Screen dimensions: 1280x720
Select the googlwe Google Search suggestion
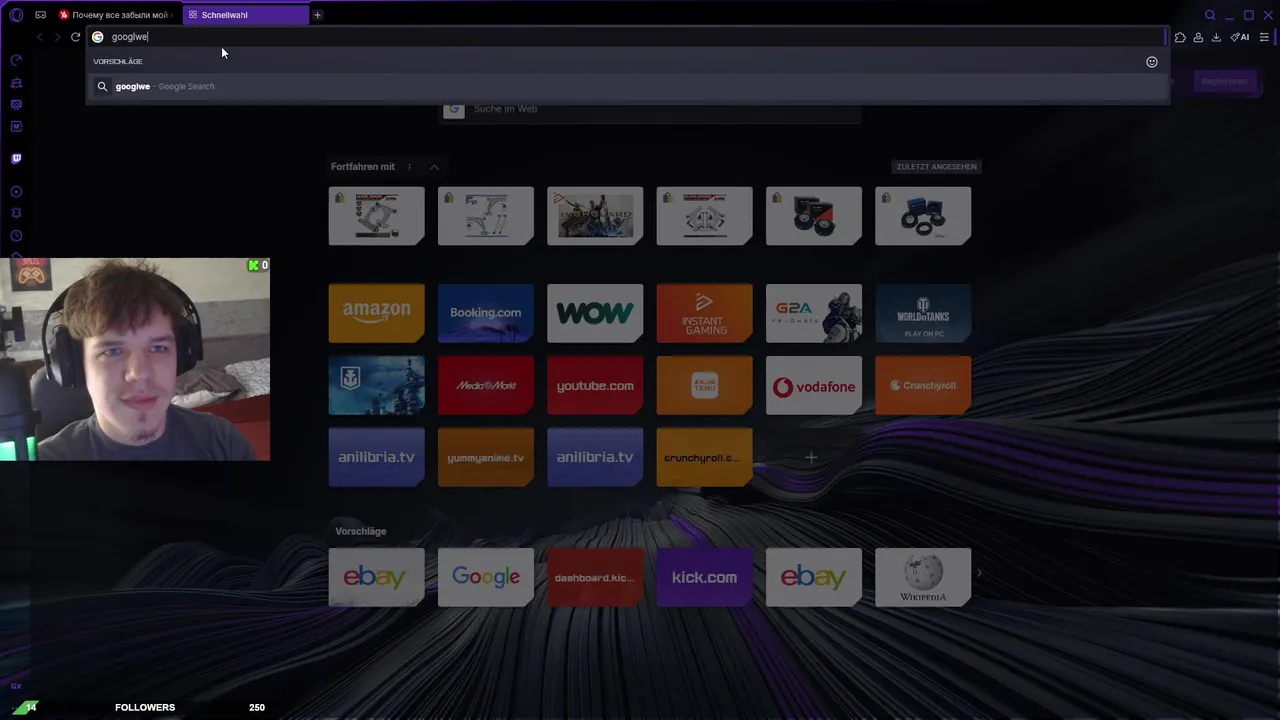(627, 86)
